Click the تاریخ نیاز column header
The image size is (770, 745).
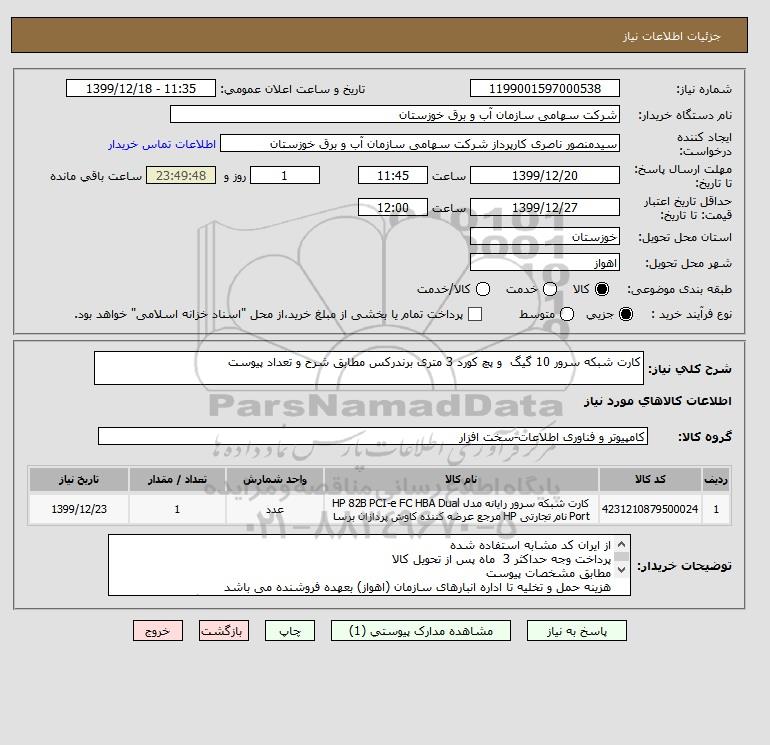coord(79,479)
